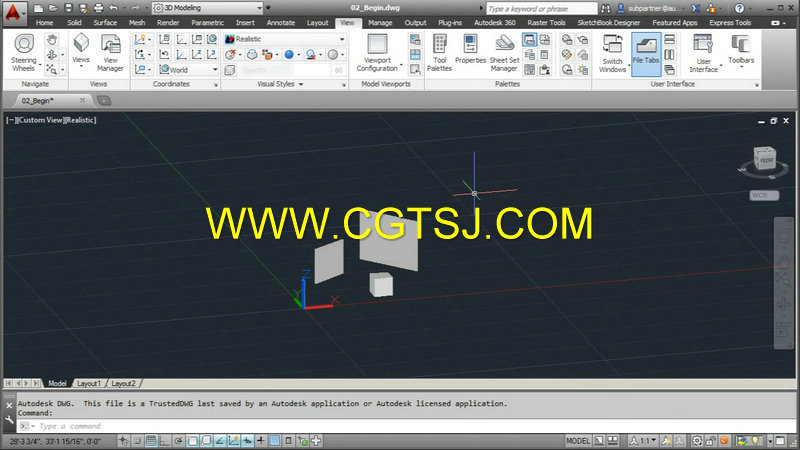
Task: Click the [Custom View] viewport label
Action: pos(40,120)
